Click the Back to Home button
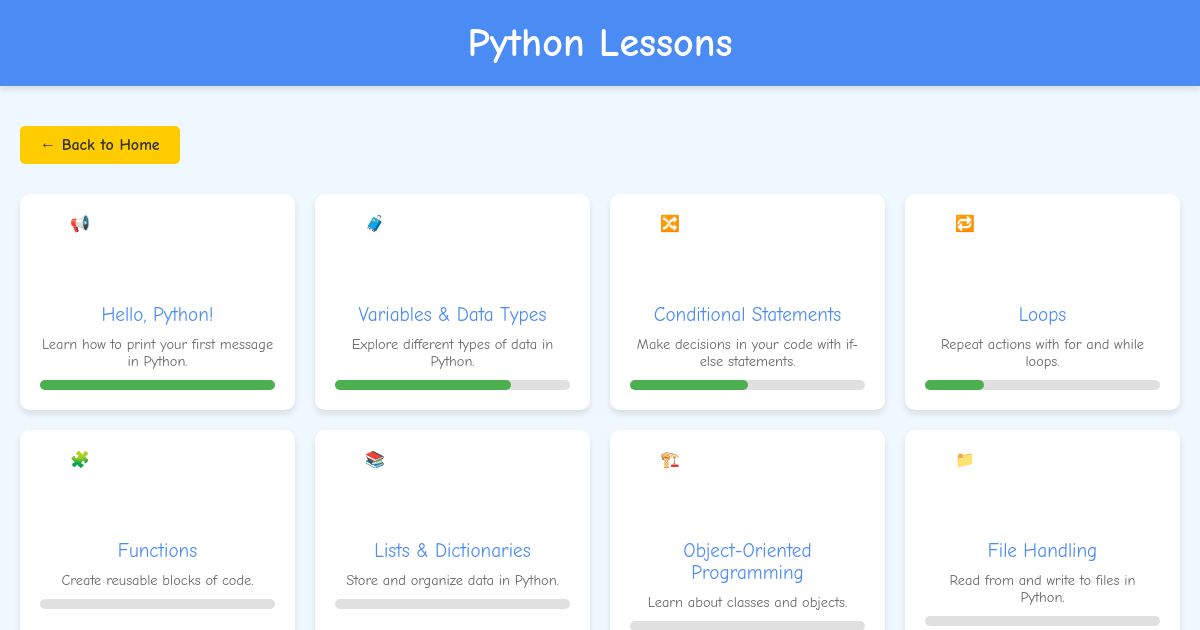Viewport: 1200px width, 630px height. pos(99,144)
